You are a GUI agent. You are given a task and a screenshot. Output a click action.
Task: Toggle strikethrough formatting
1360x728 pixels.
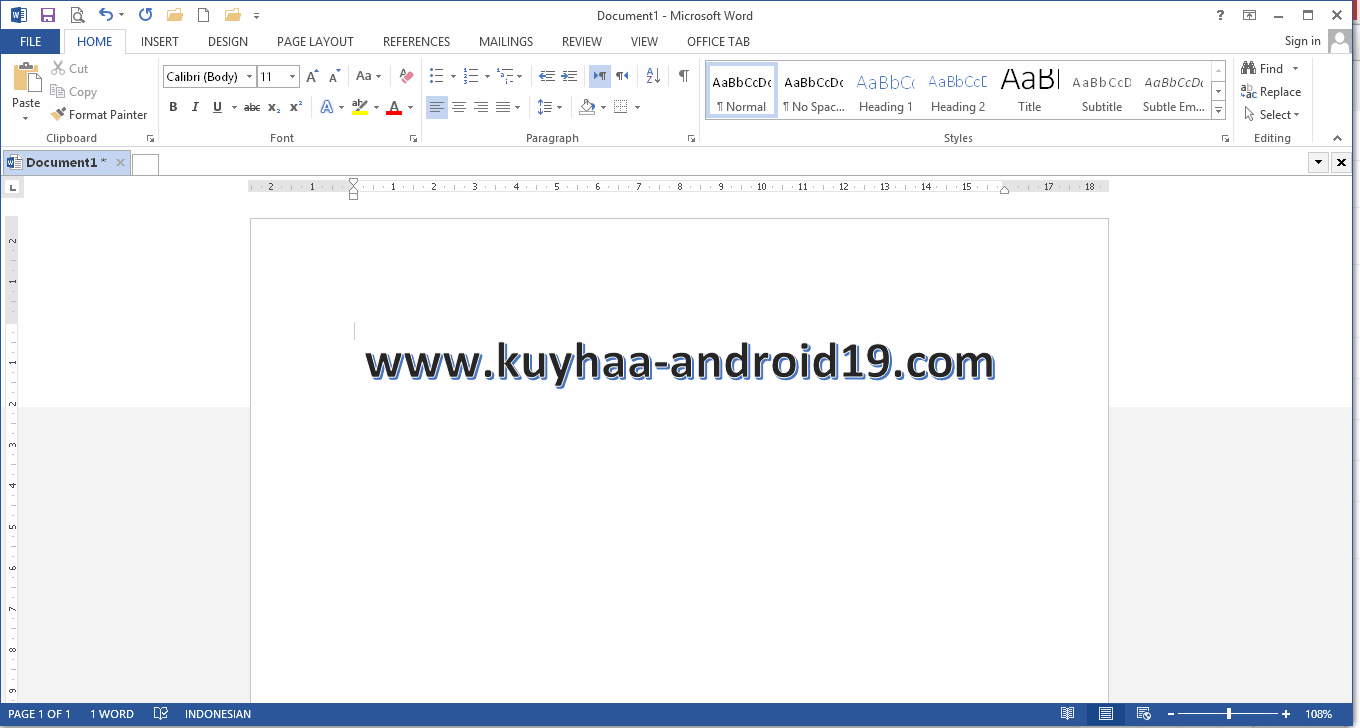click(252, 107)
